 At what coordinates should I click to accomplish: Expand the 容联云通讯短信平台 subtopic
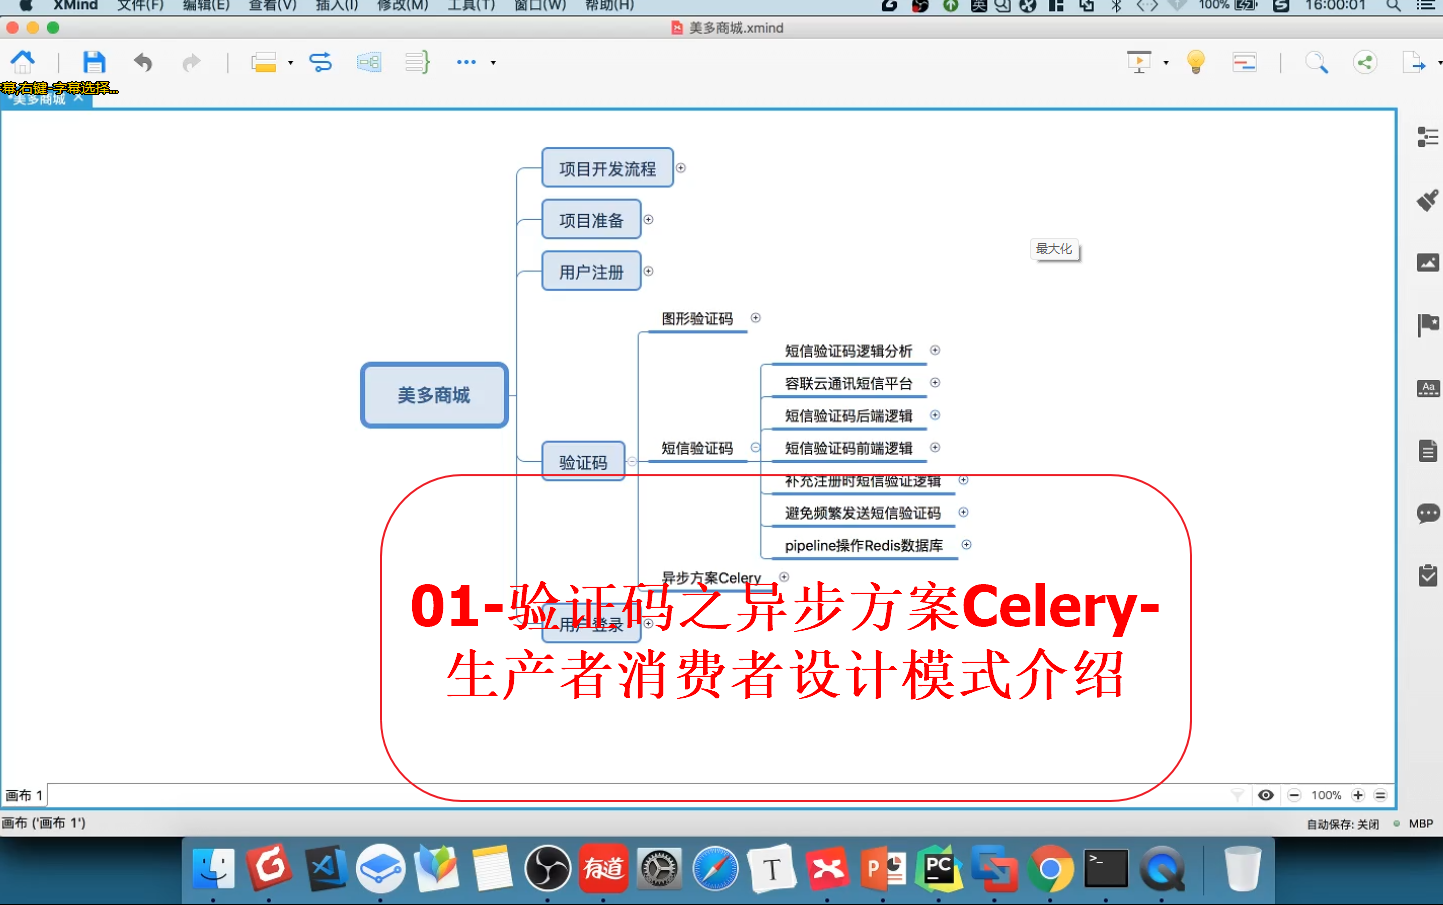[935, 382]
